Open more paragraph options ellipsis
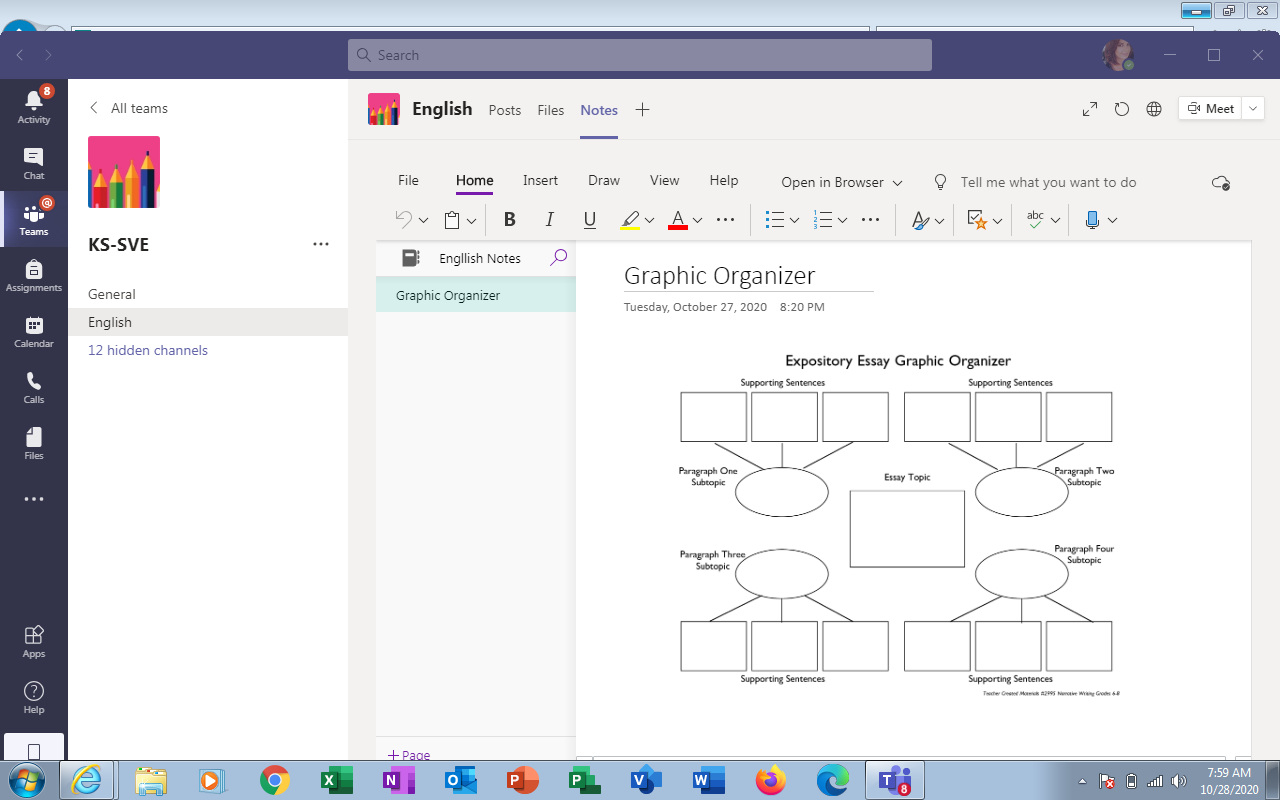Screen dimensions: 1280x800 (x=870, y=220)
